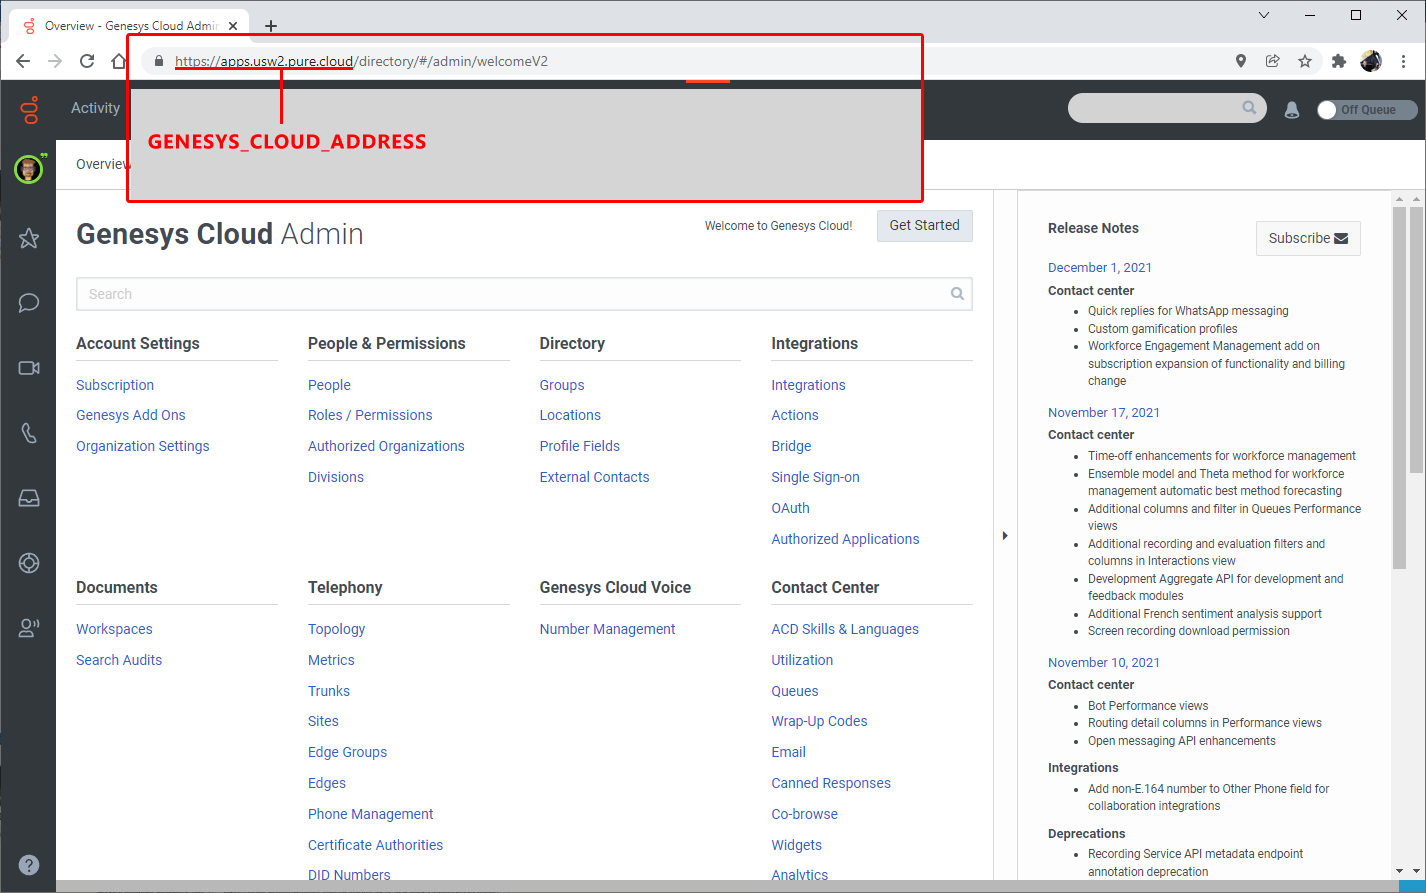The width and height of the screenshot is (1426, 893).
Task: Open Wrap-Up Codes
Action: pyautogui.click(x=819, y=721)
